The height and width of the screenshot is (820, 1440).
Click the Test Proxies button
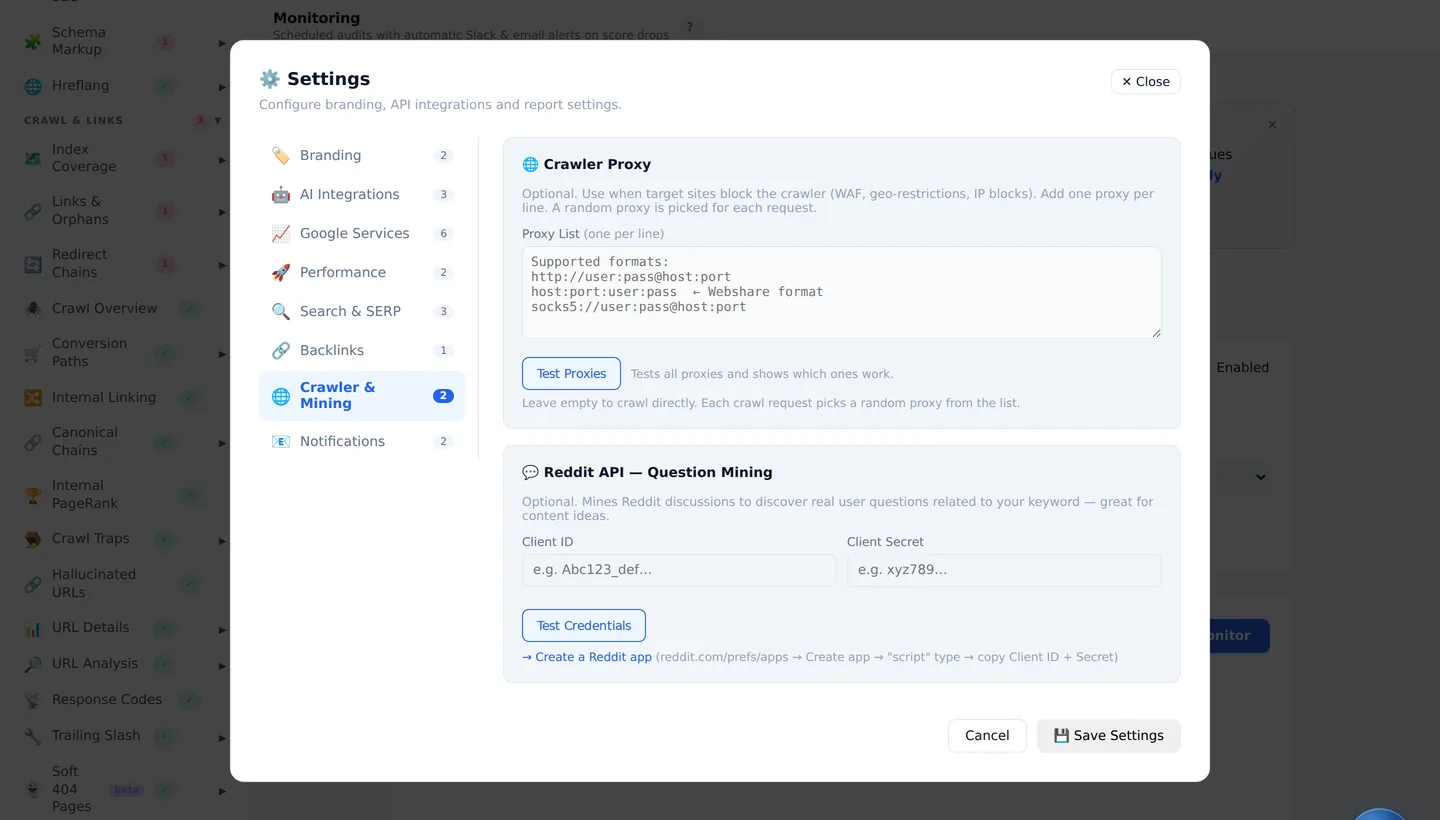click(x=571, y=373)
